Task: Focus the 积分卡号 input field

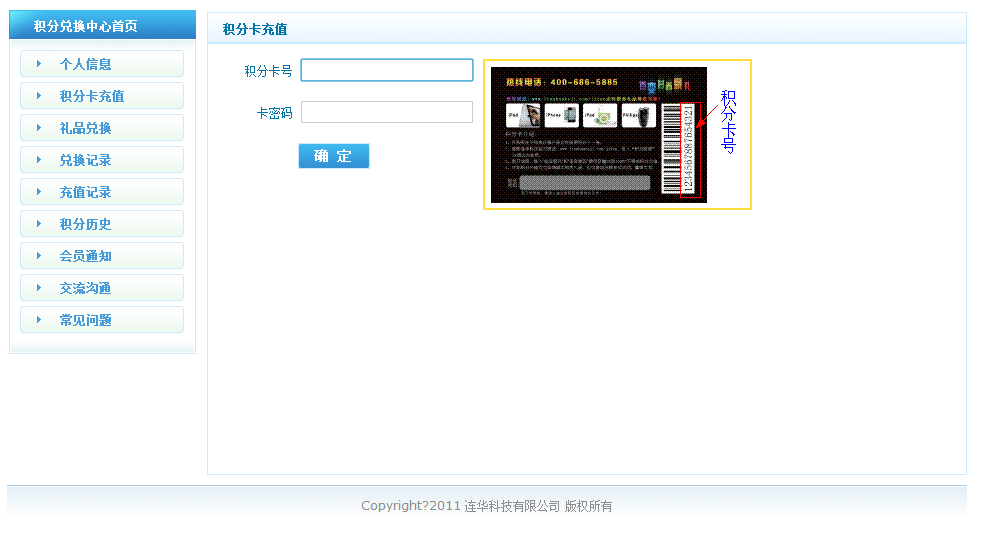Action: point(387,70)
